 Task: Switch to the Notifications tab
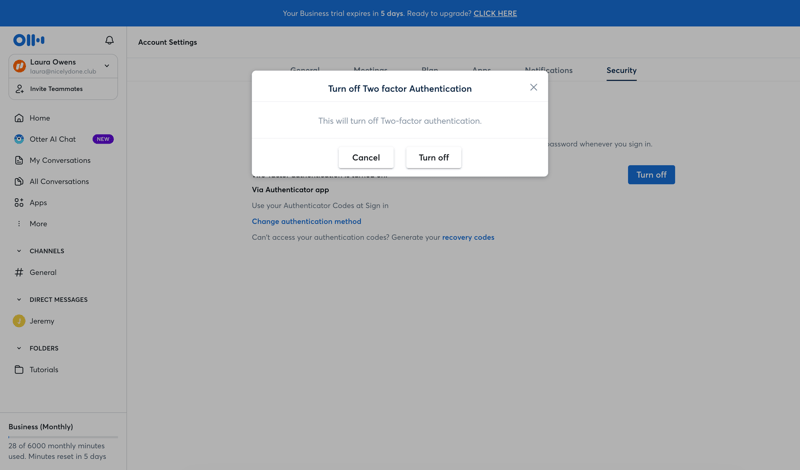point(548,70)
